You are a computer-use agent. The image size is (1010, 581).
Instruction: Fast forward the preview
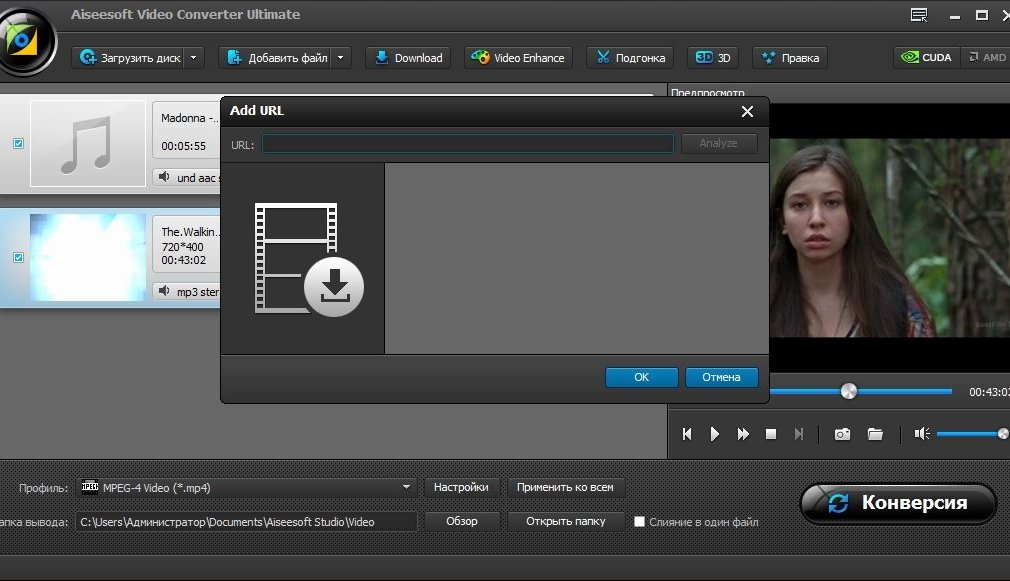[743, 434]
